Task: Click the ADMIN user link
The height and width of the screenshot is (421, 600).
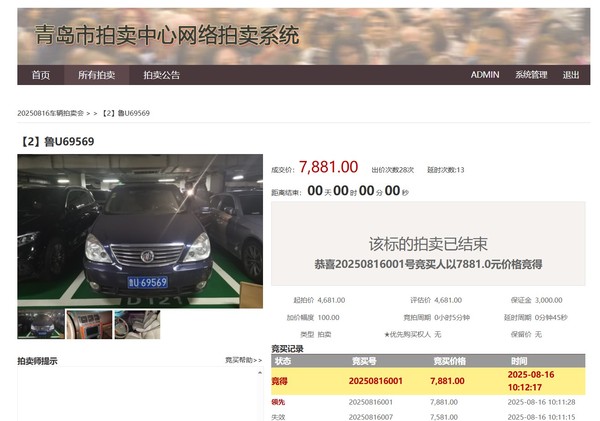Action: coord(485,75)
